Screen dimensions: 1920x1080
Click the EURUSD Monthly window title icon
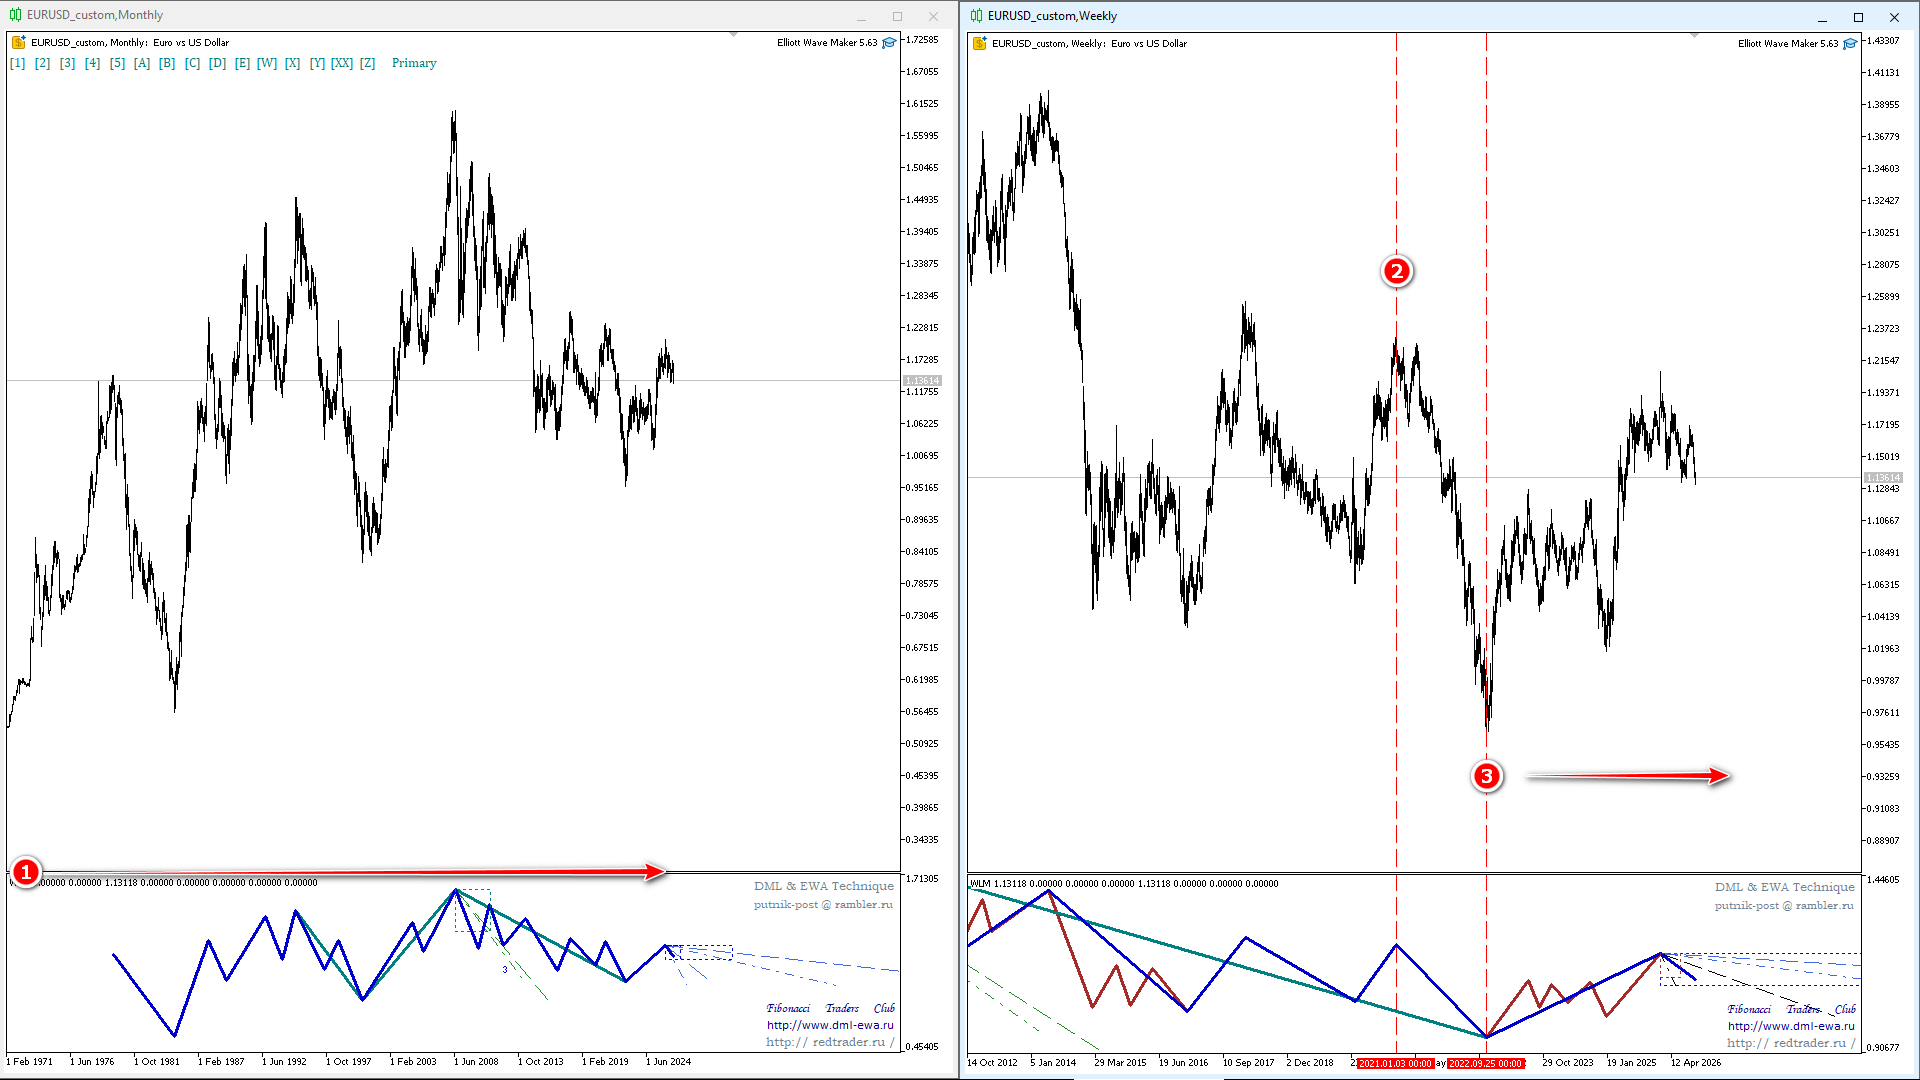tap(15, 15)
